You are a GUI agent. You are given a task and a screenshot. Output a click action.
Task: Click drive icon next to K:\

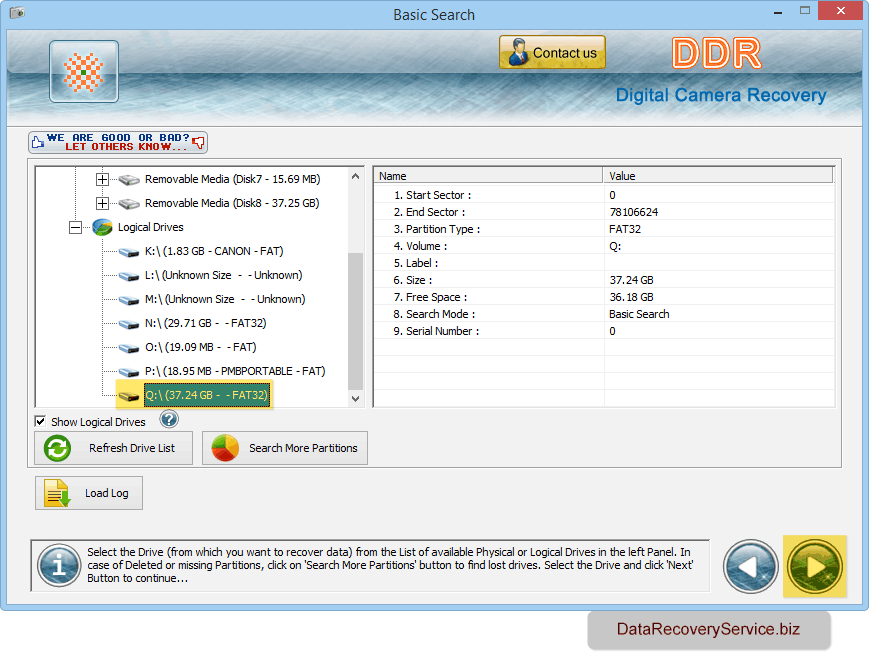(x=129, y=252)
